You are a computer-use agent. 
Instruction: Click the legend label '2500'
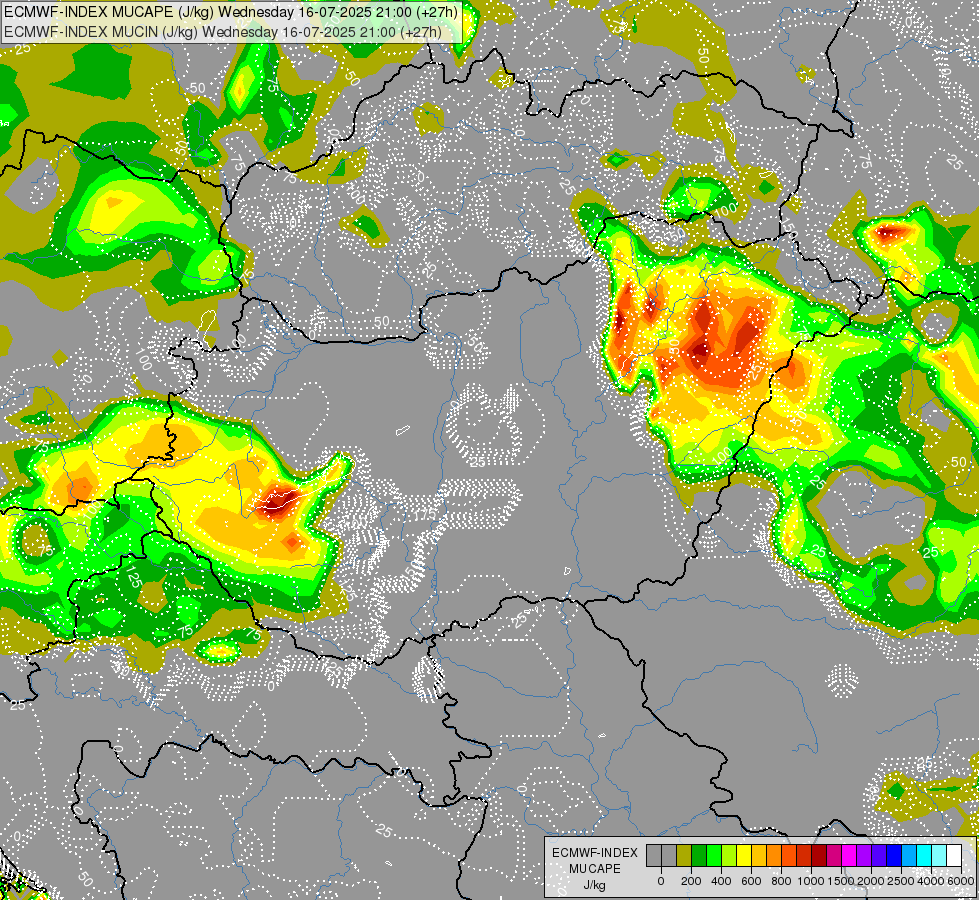[901, 881]
